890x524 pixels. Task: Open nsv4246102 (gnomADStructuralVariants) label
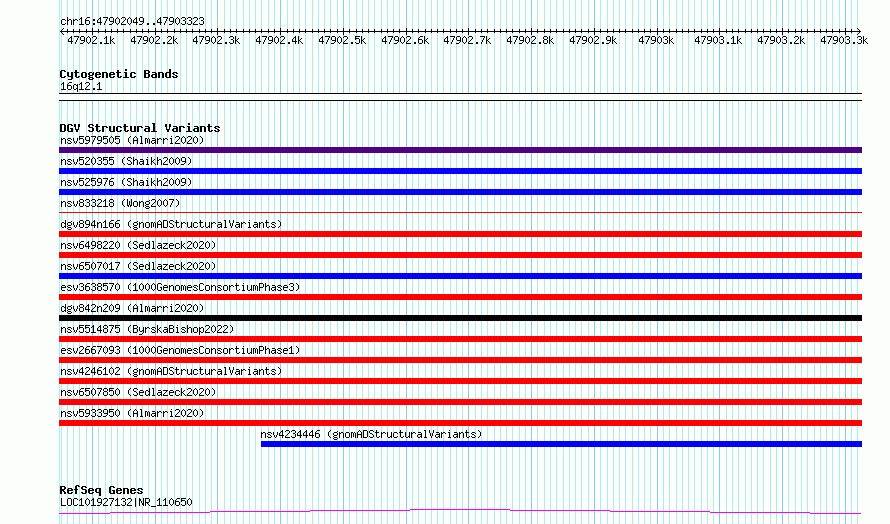click(171, 371)
